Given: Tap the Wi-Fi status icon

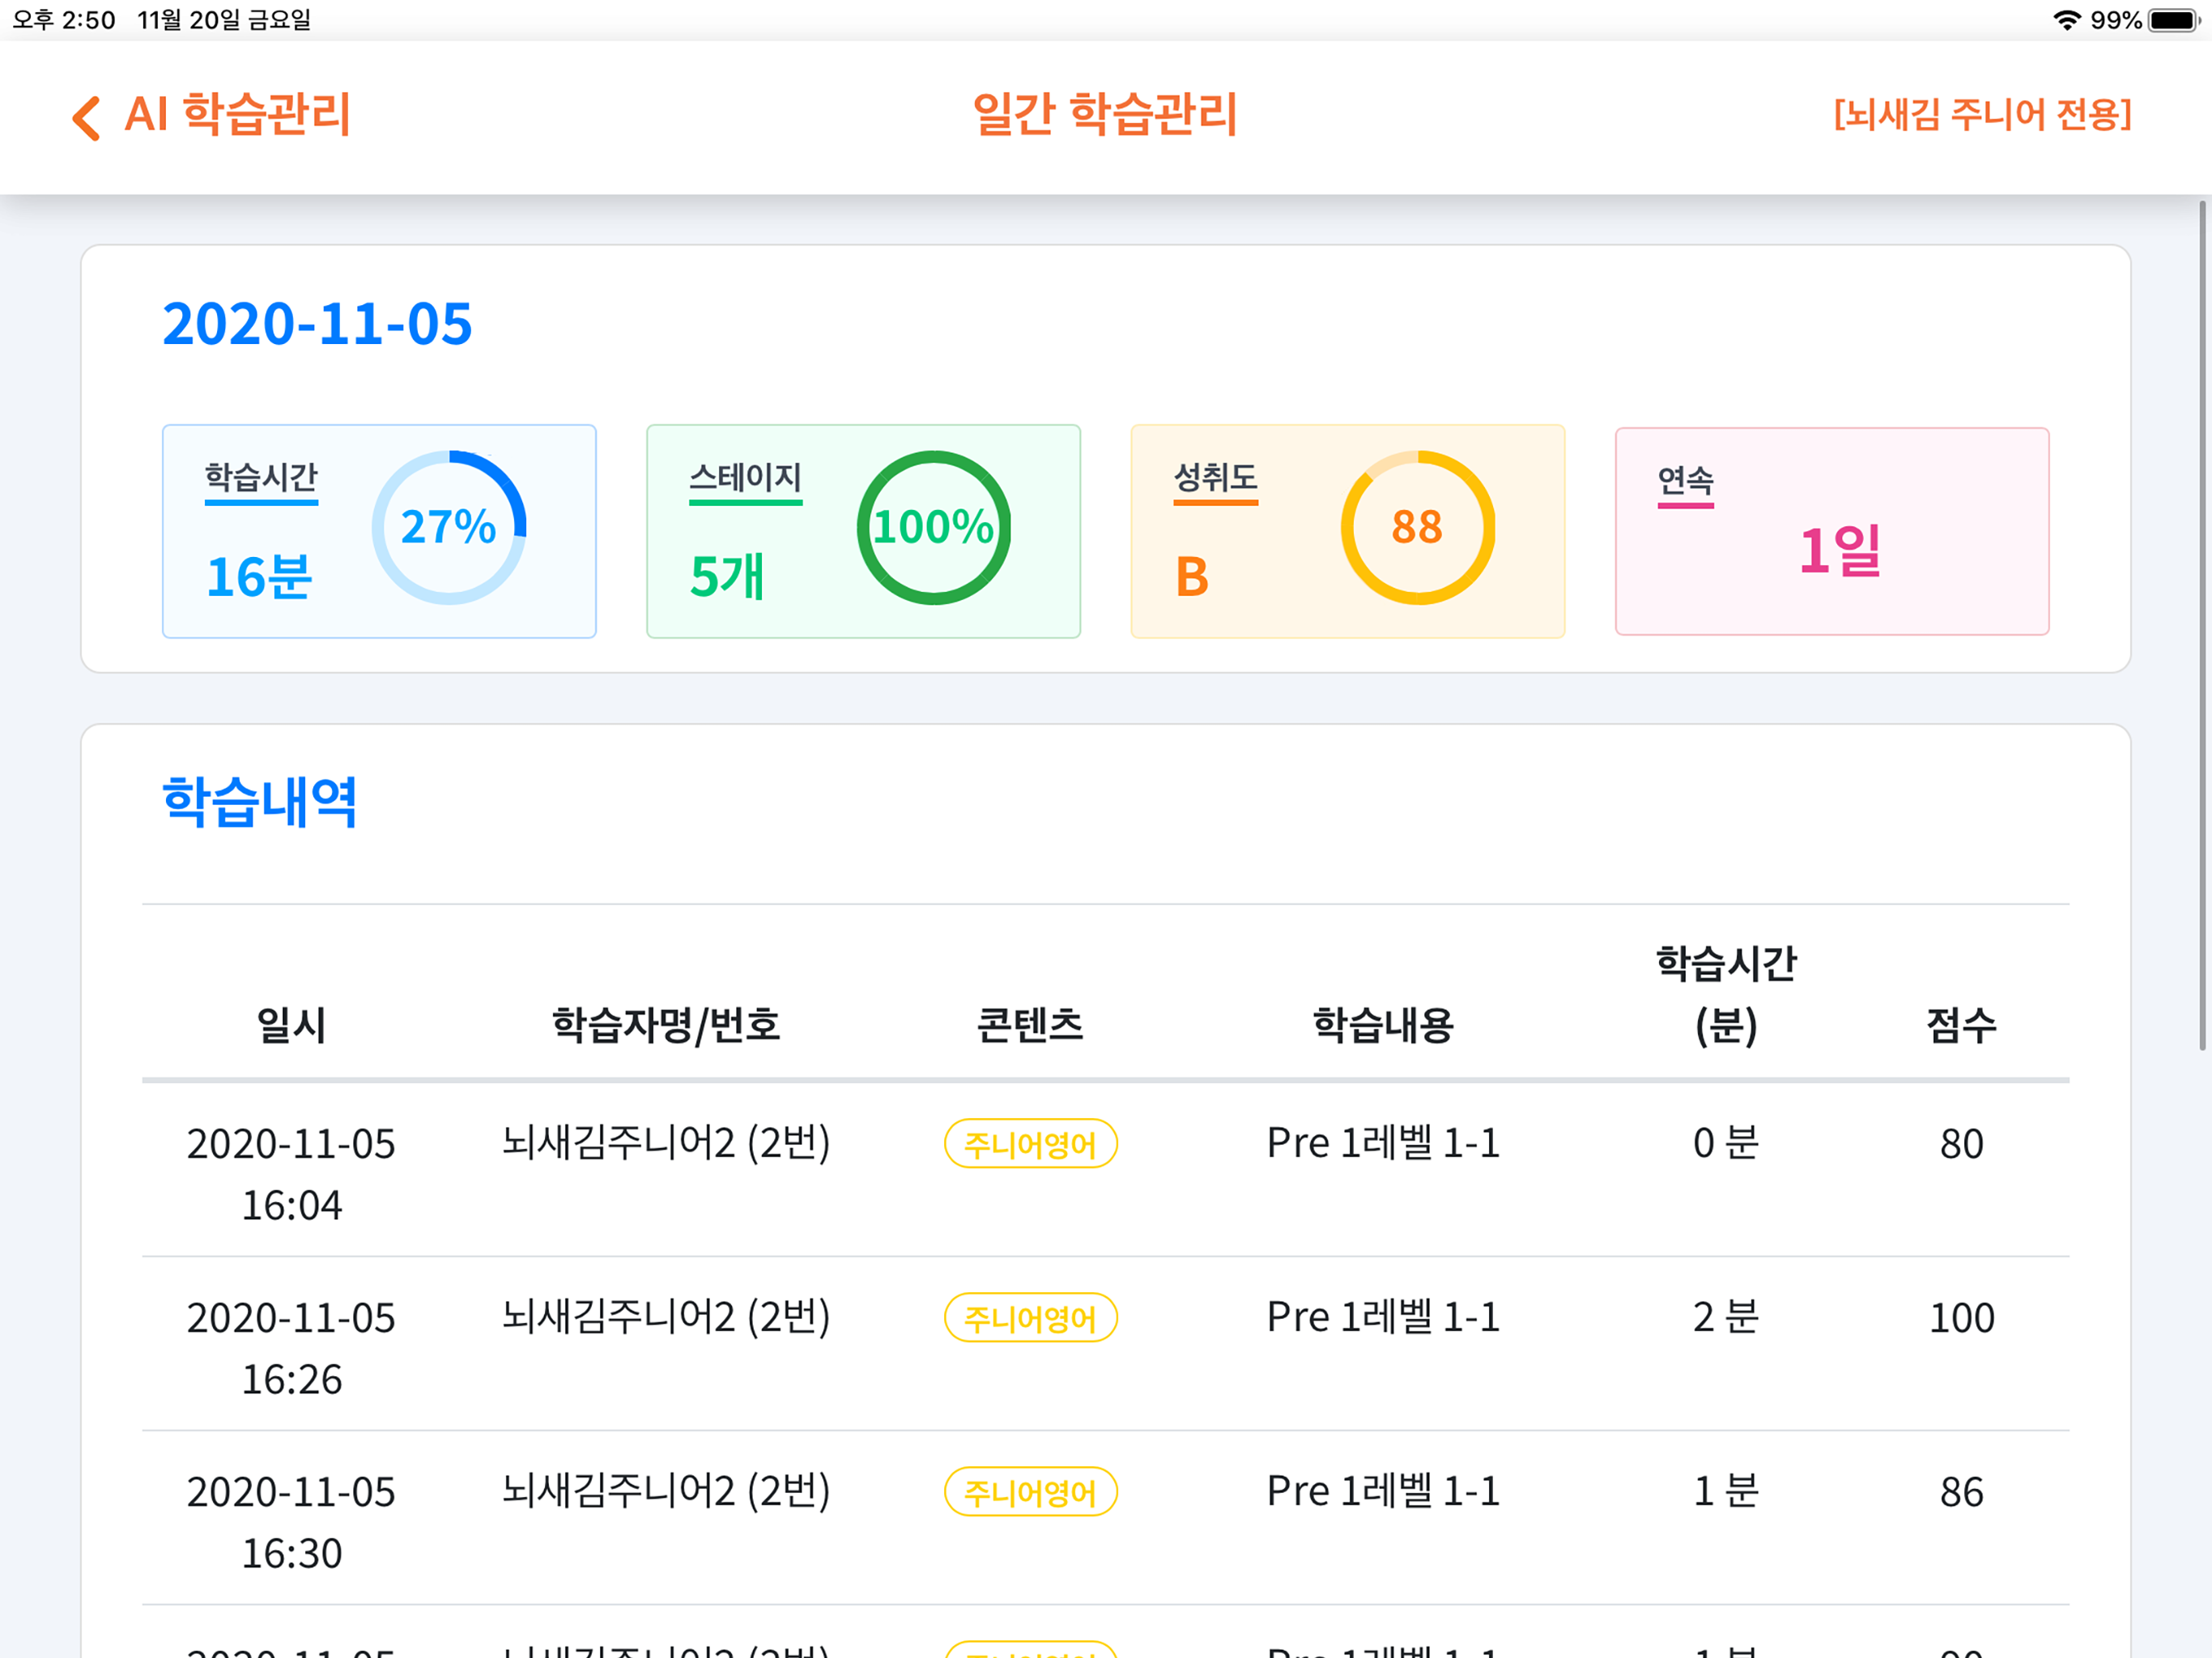Looking at the screenshot, I should (2066, 20).
